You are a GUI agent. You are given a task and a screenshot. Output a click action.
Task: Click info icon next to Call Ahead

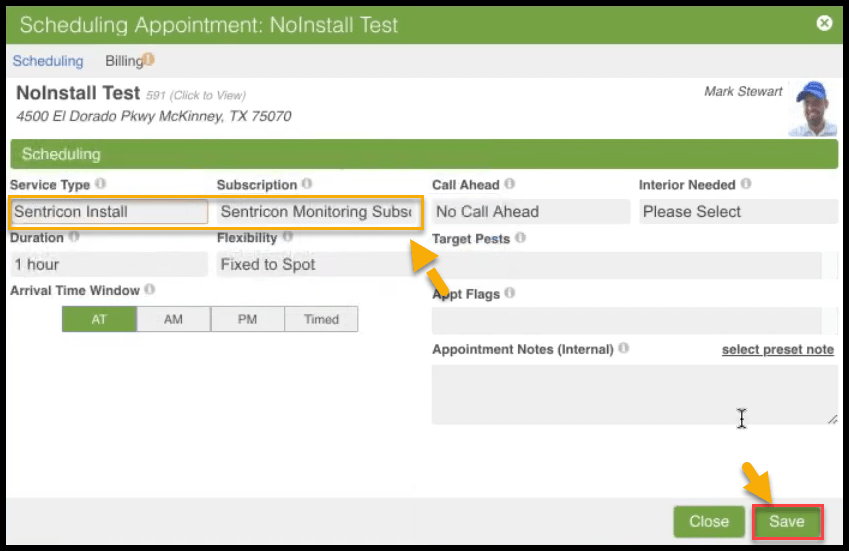coord(510,185)
